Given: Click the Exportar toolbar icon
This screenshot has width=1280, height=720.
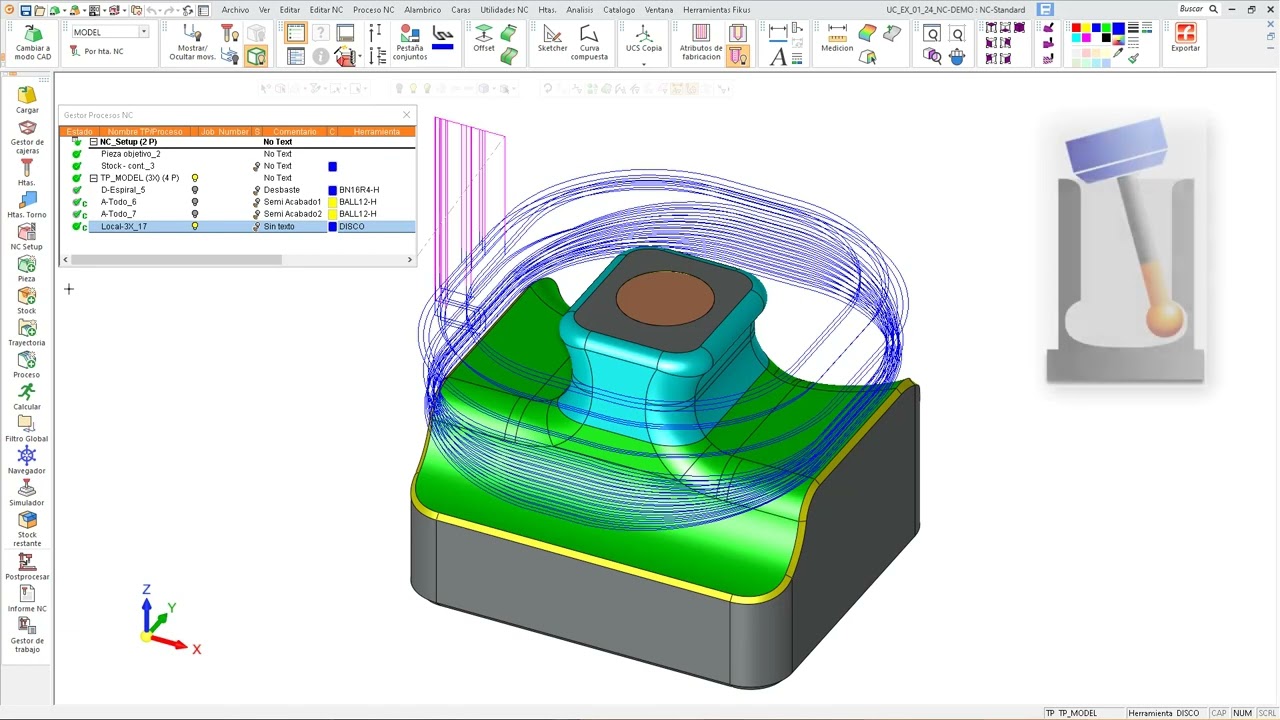Looking at the screenshot, I should [x=1185, y=39].
